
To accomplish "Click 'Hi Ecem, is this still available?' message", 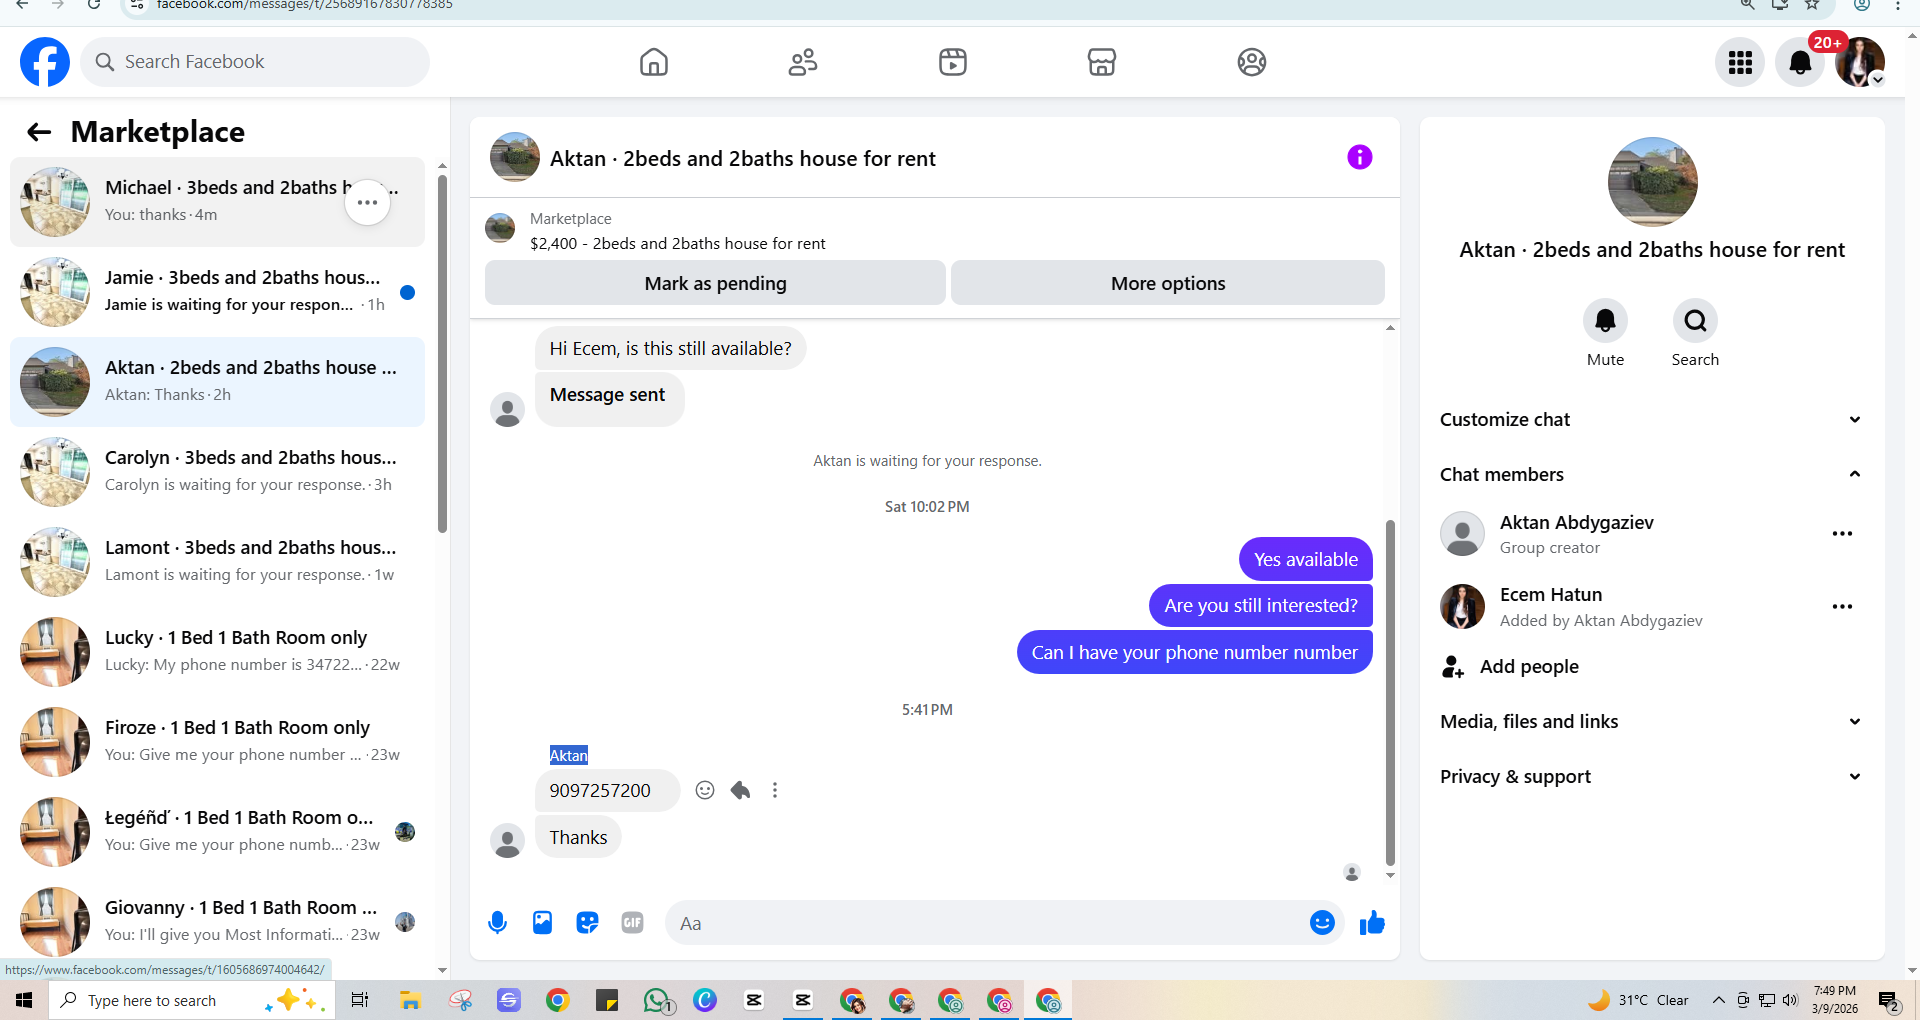I will pos(670,348).
